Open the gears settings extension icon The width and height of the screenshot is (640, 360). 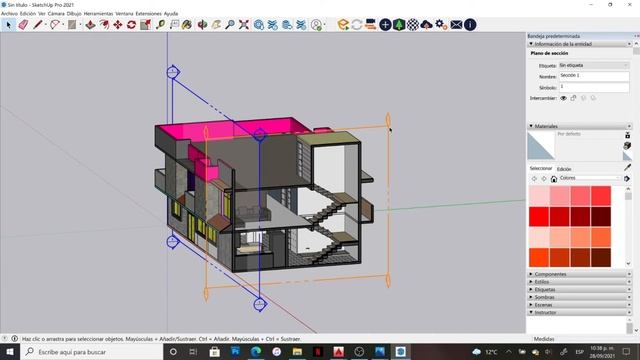coord(441,25)
